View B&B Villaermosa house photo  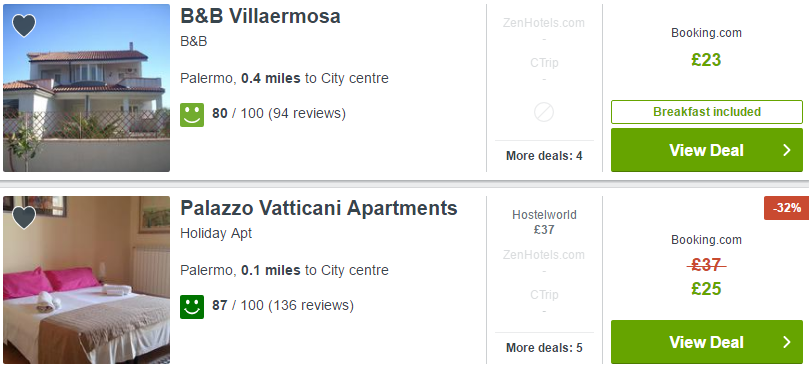coord(86,88)
